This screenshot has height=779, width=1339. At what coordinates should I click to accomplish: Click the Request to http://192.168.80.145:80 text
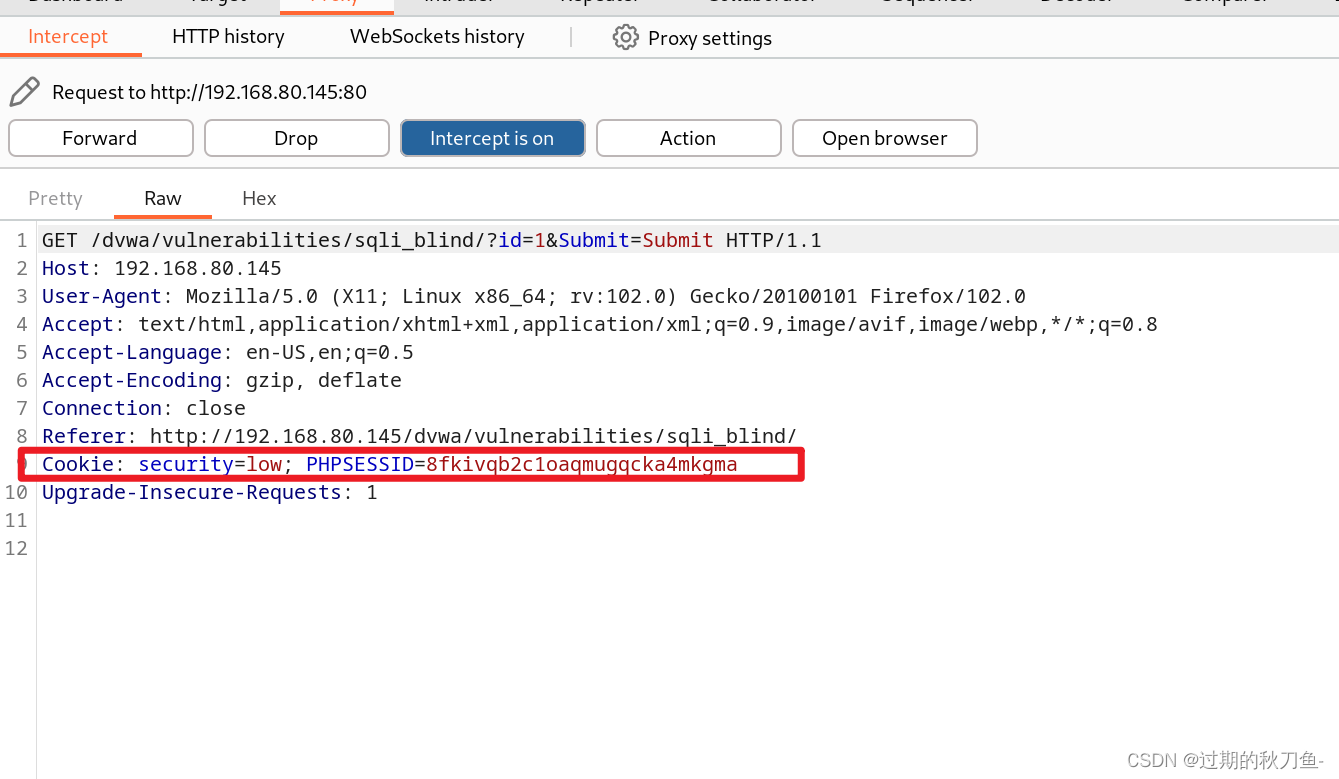[209, 92]
